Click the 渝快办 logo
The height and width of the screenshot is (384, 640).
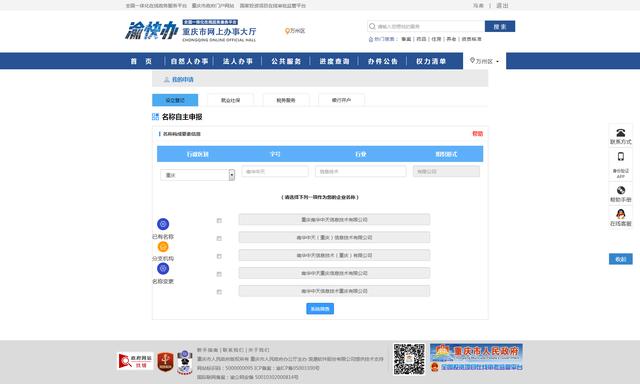(x=151, y=30)
